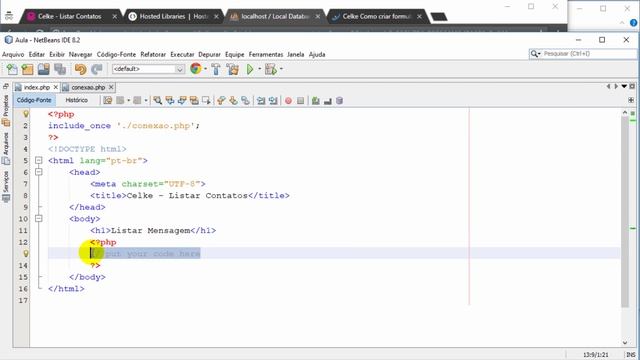Collapse the body tag fold on line 10
640x360 pixels.
(39, 219)
